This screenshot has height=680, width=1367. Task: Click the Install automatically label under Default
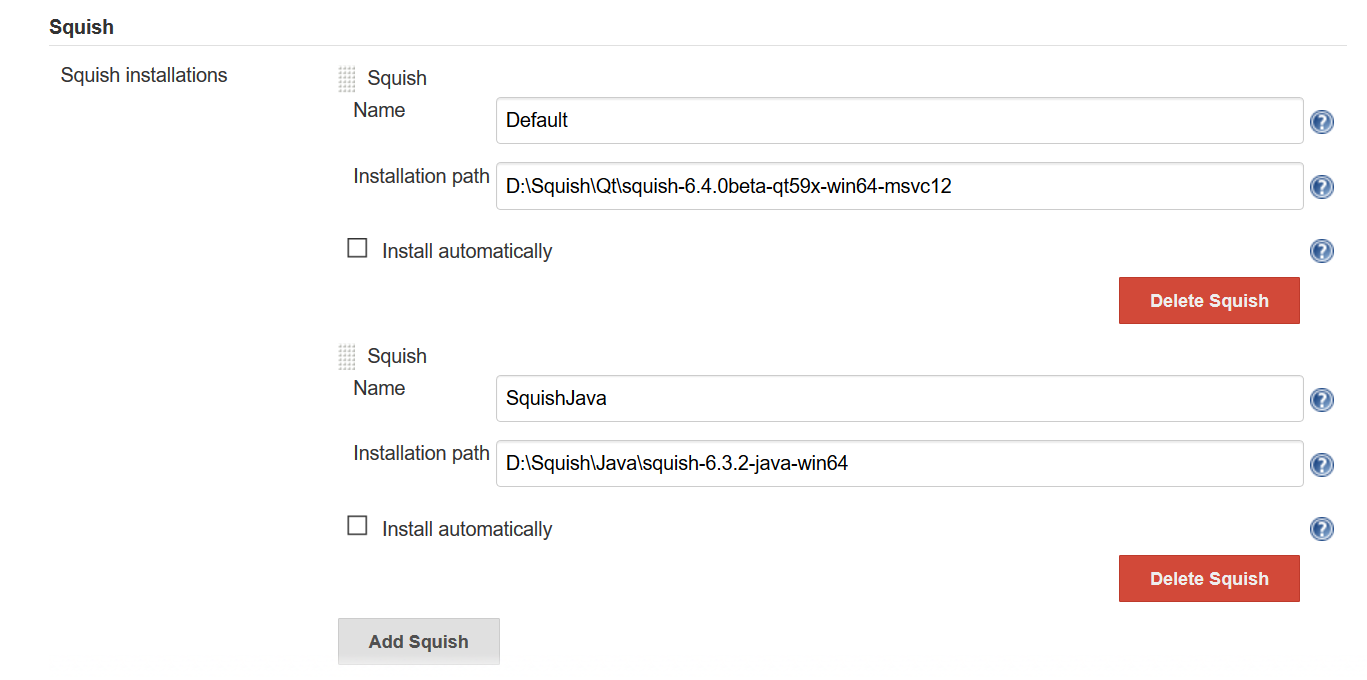click(x=466, y=252)
